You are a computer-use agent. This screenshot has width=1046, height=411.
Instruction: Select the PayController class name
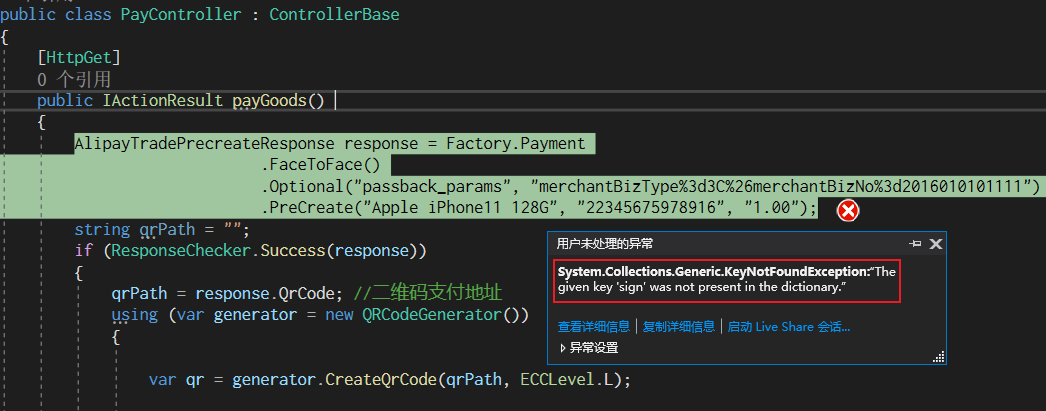click(181, 15)
